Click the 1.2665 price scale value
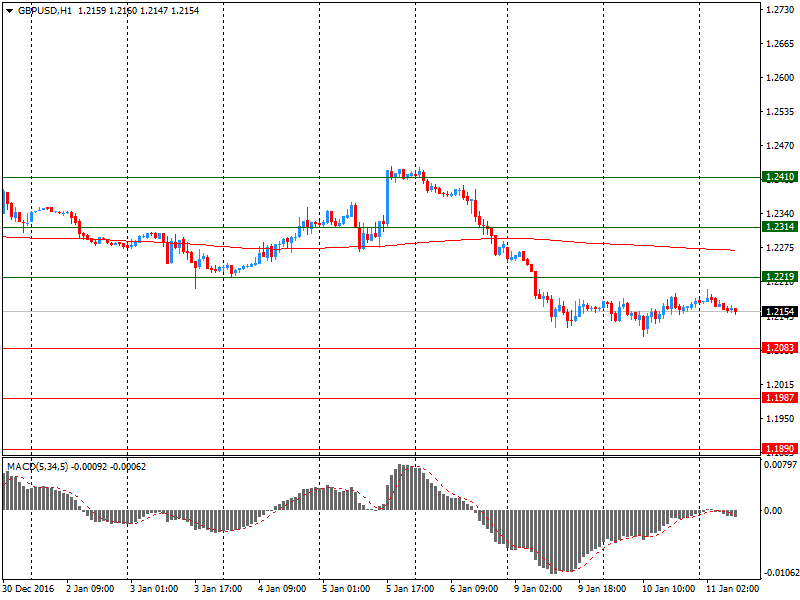 [780, 44]
